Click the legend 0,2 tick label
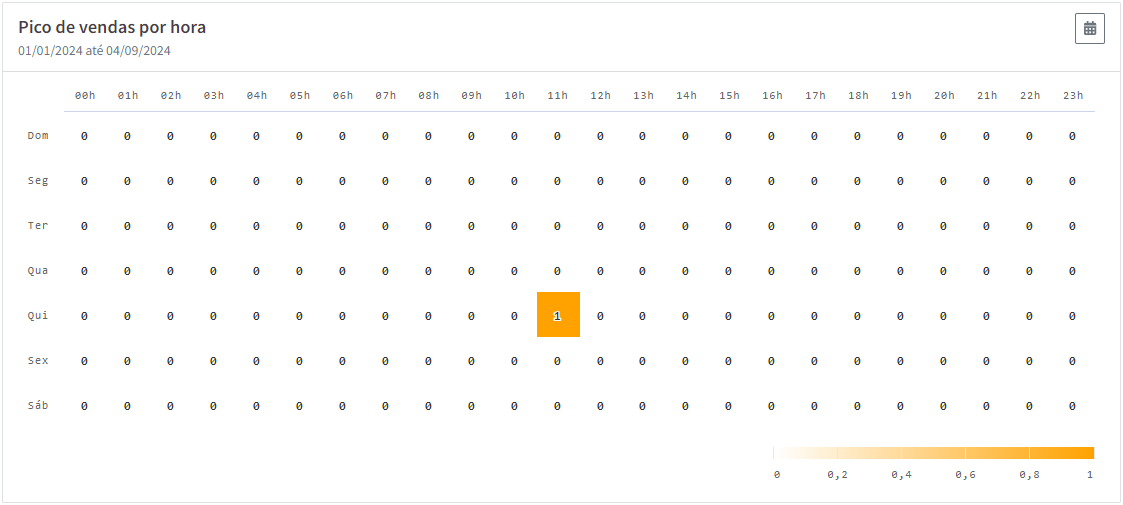 pos(837,475)
